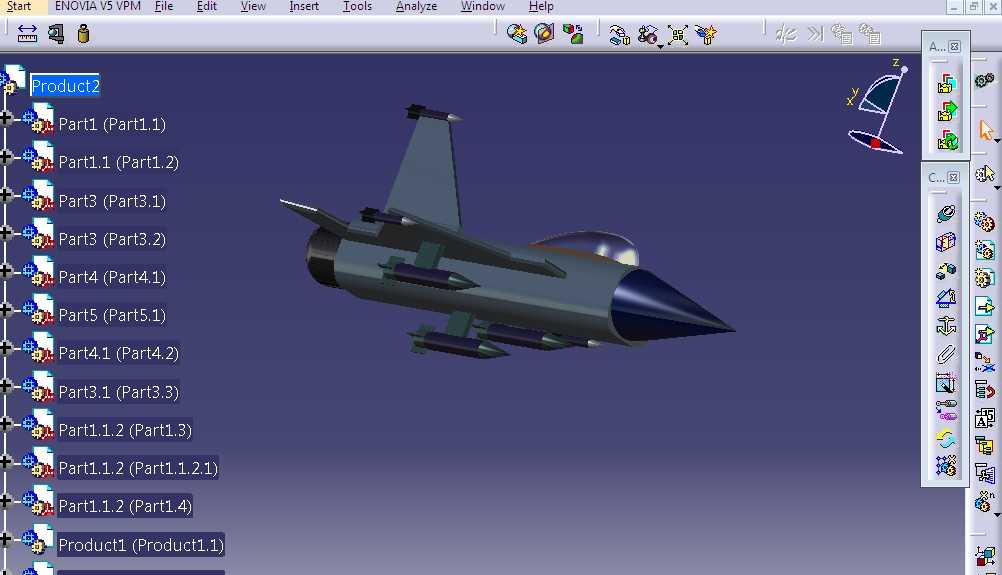Click the Existing Component With Positioning icon

[984, 334]
